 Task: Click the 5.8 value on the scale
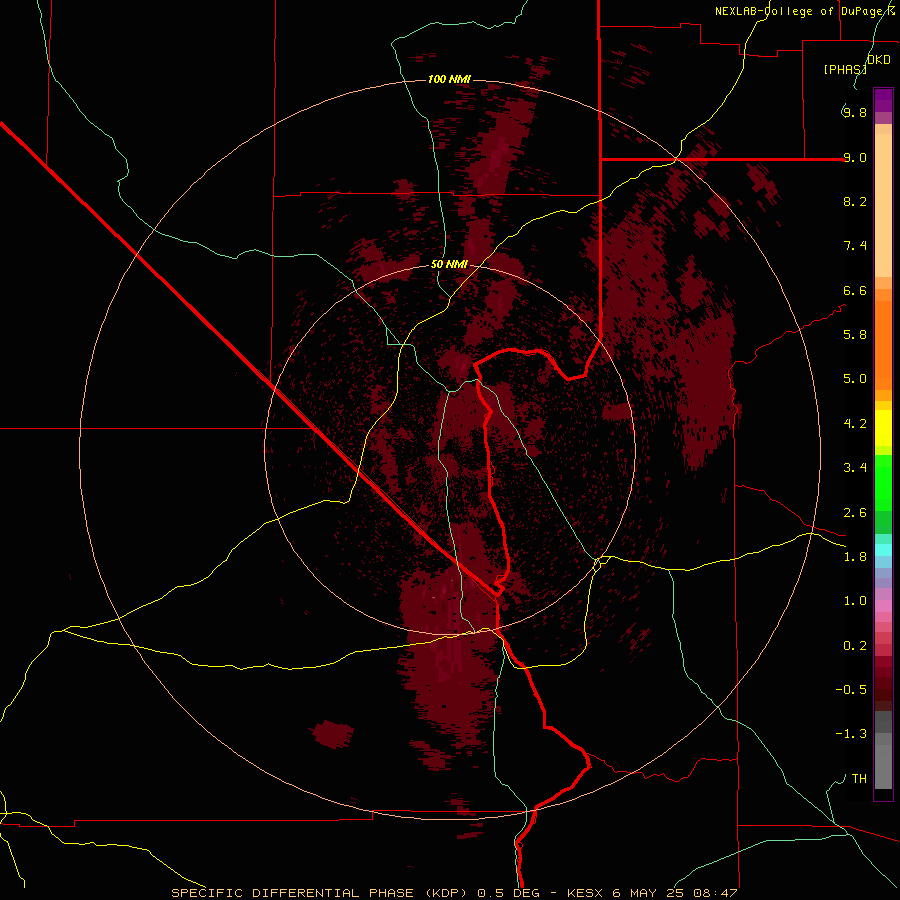click(855, 334)
